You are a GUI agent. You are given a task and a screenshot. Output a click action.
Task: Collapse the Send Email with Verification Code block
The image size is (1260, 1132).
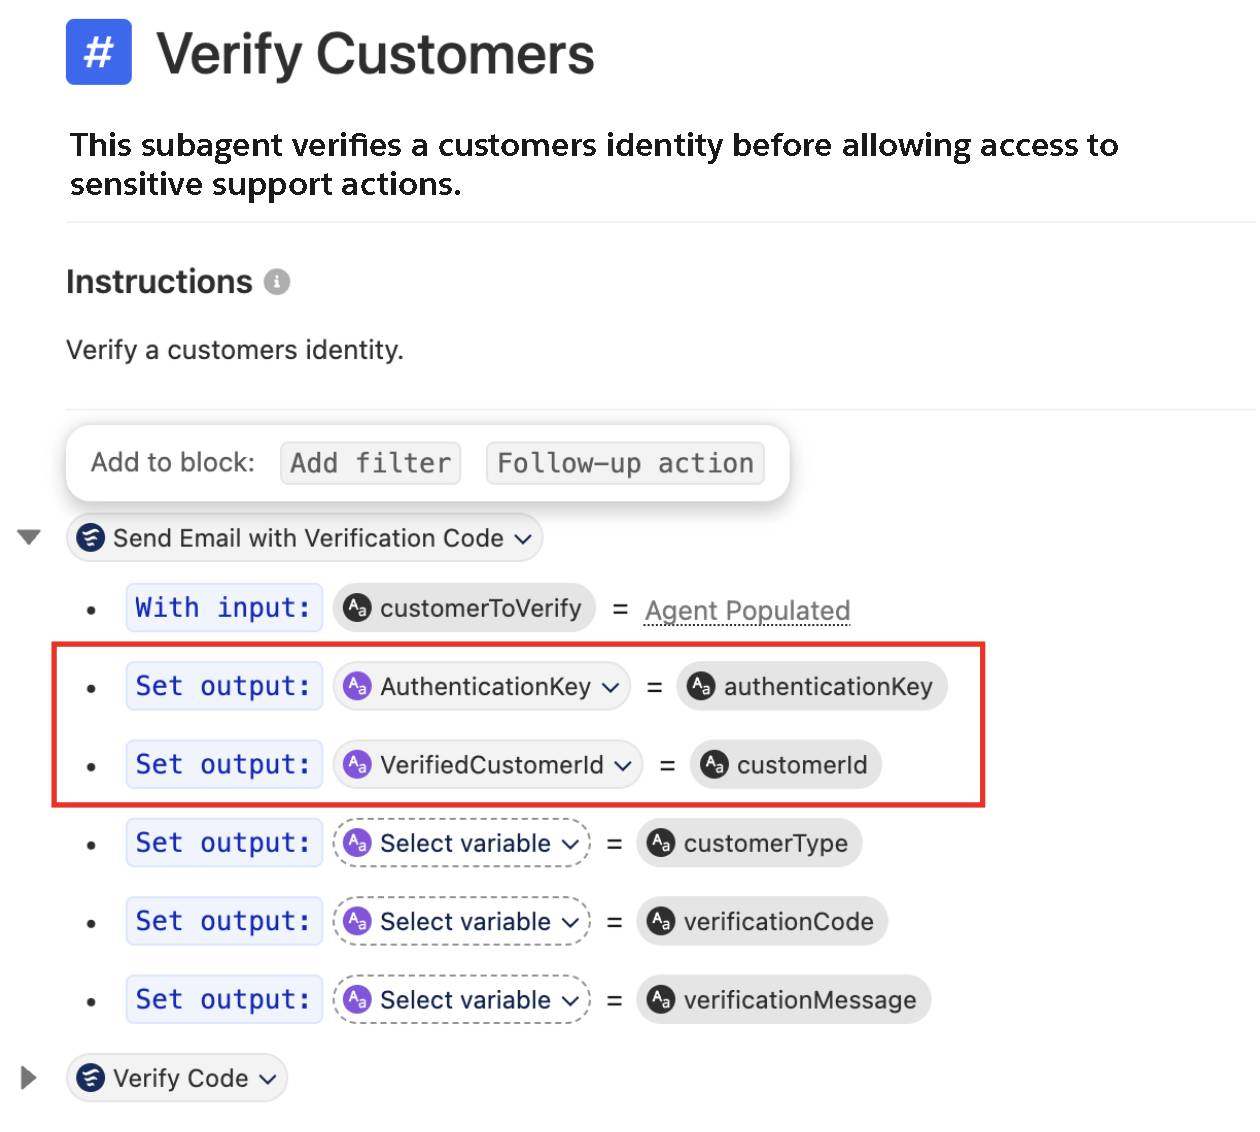[29, 538]
